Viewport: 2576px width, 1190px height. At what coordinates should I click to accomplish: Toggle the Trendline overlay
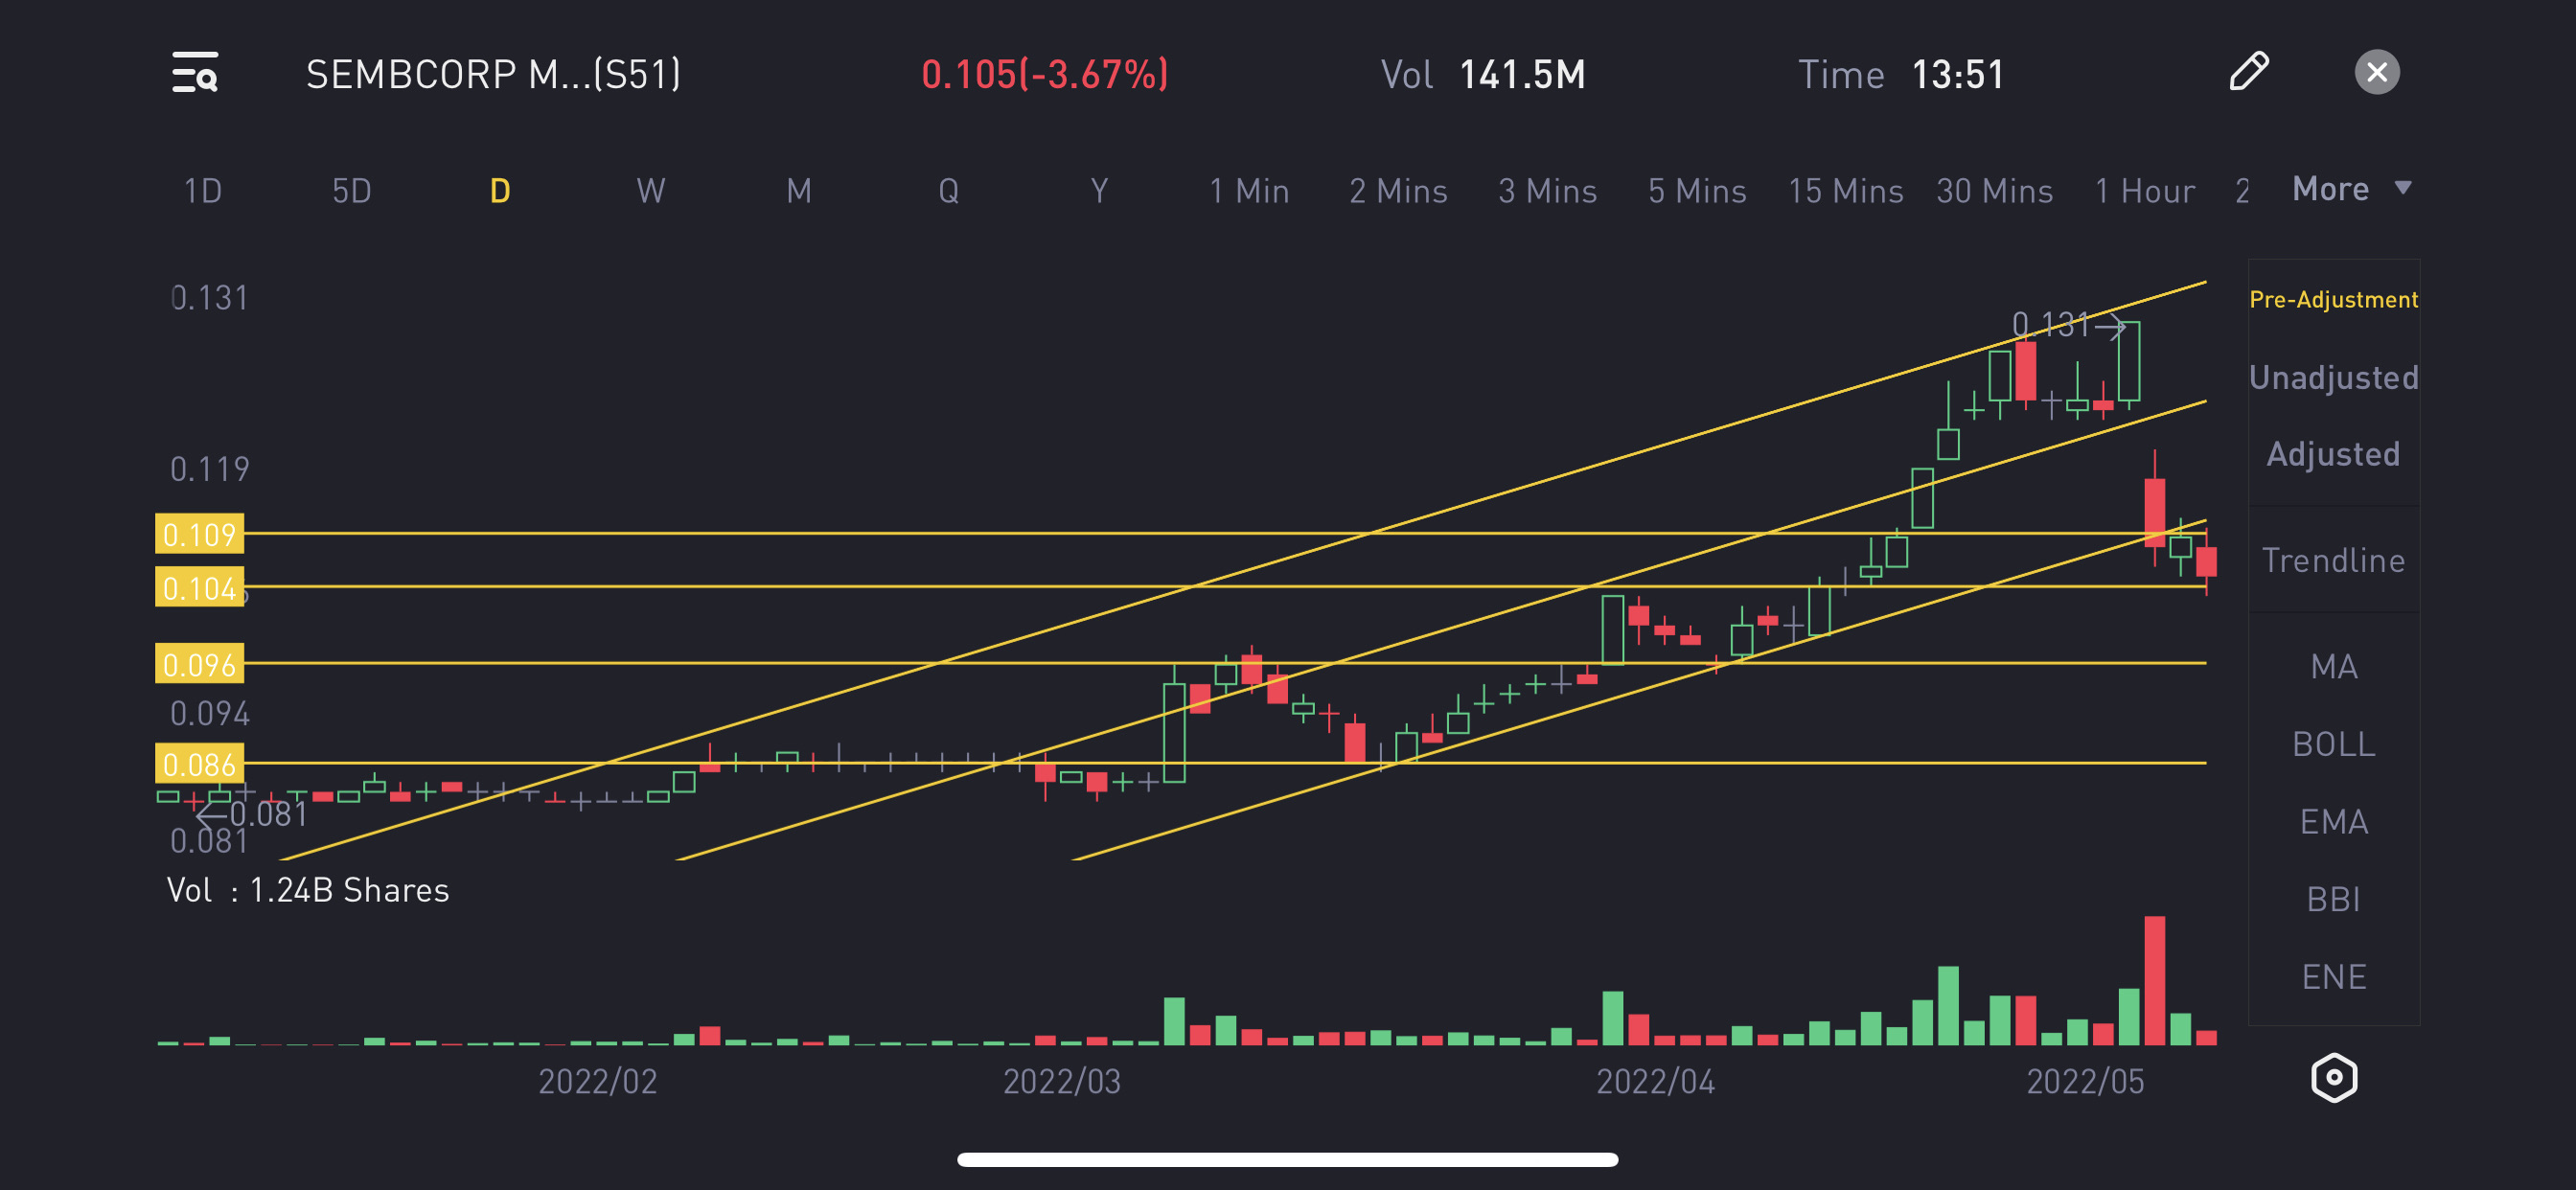coord(2333,560)
